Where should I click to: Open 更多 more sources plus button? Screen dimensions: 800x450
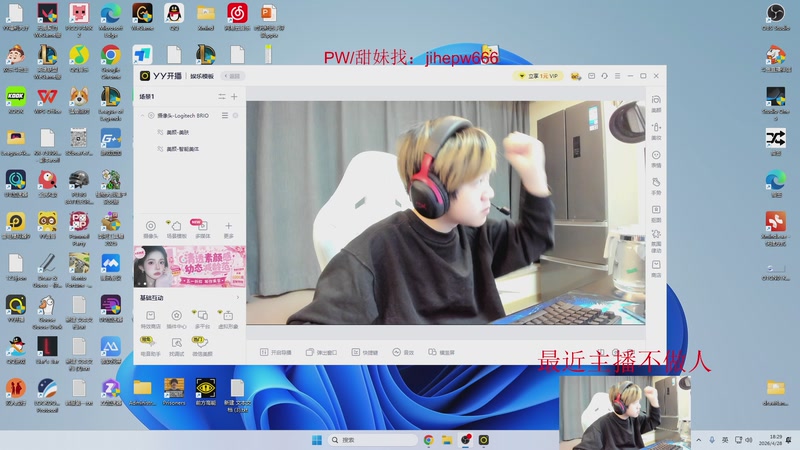[229, 229]
